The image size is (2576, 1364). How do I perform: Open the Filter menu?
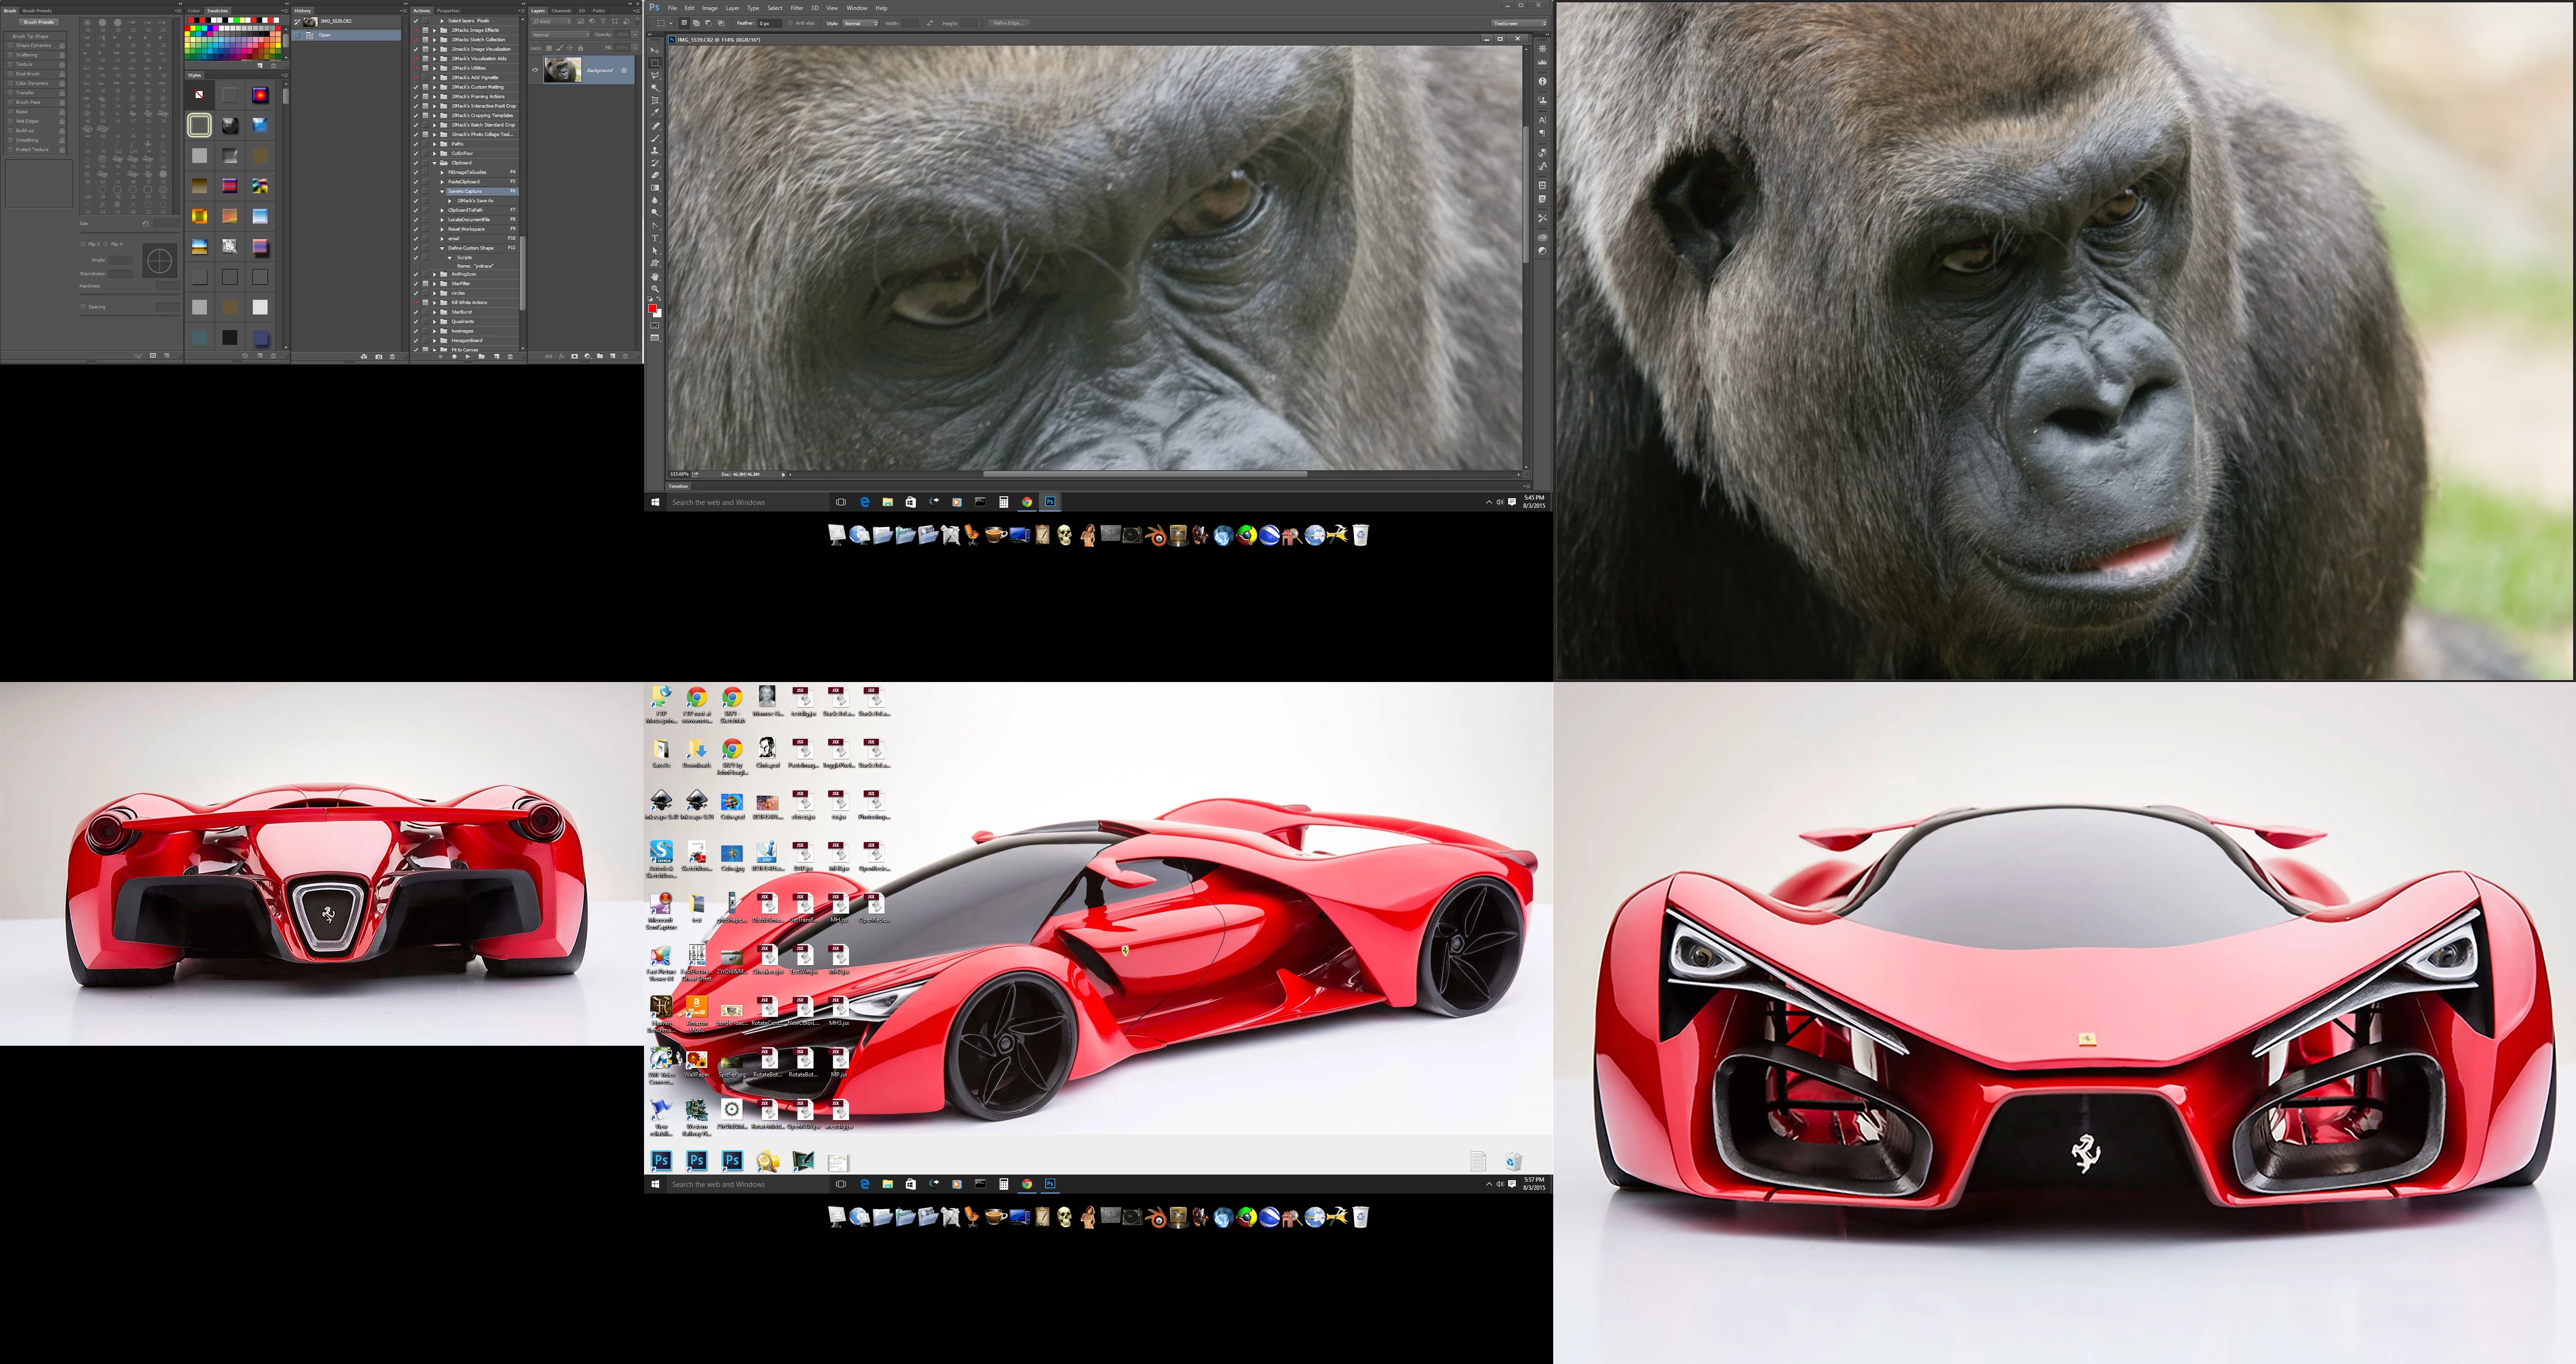(x=797, y=8)
